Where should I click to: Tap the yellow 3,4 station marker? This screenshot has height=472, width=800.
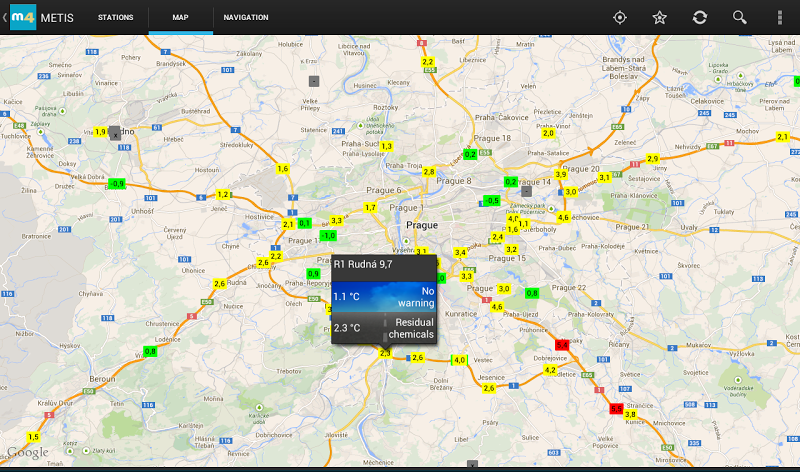pyautogui.click(x=460, y=253)
